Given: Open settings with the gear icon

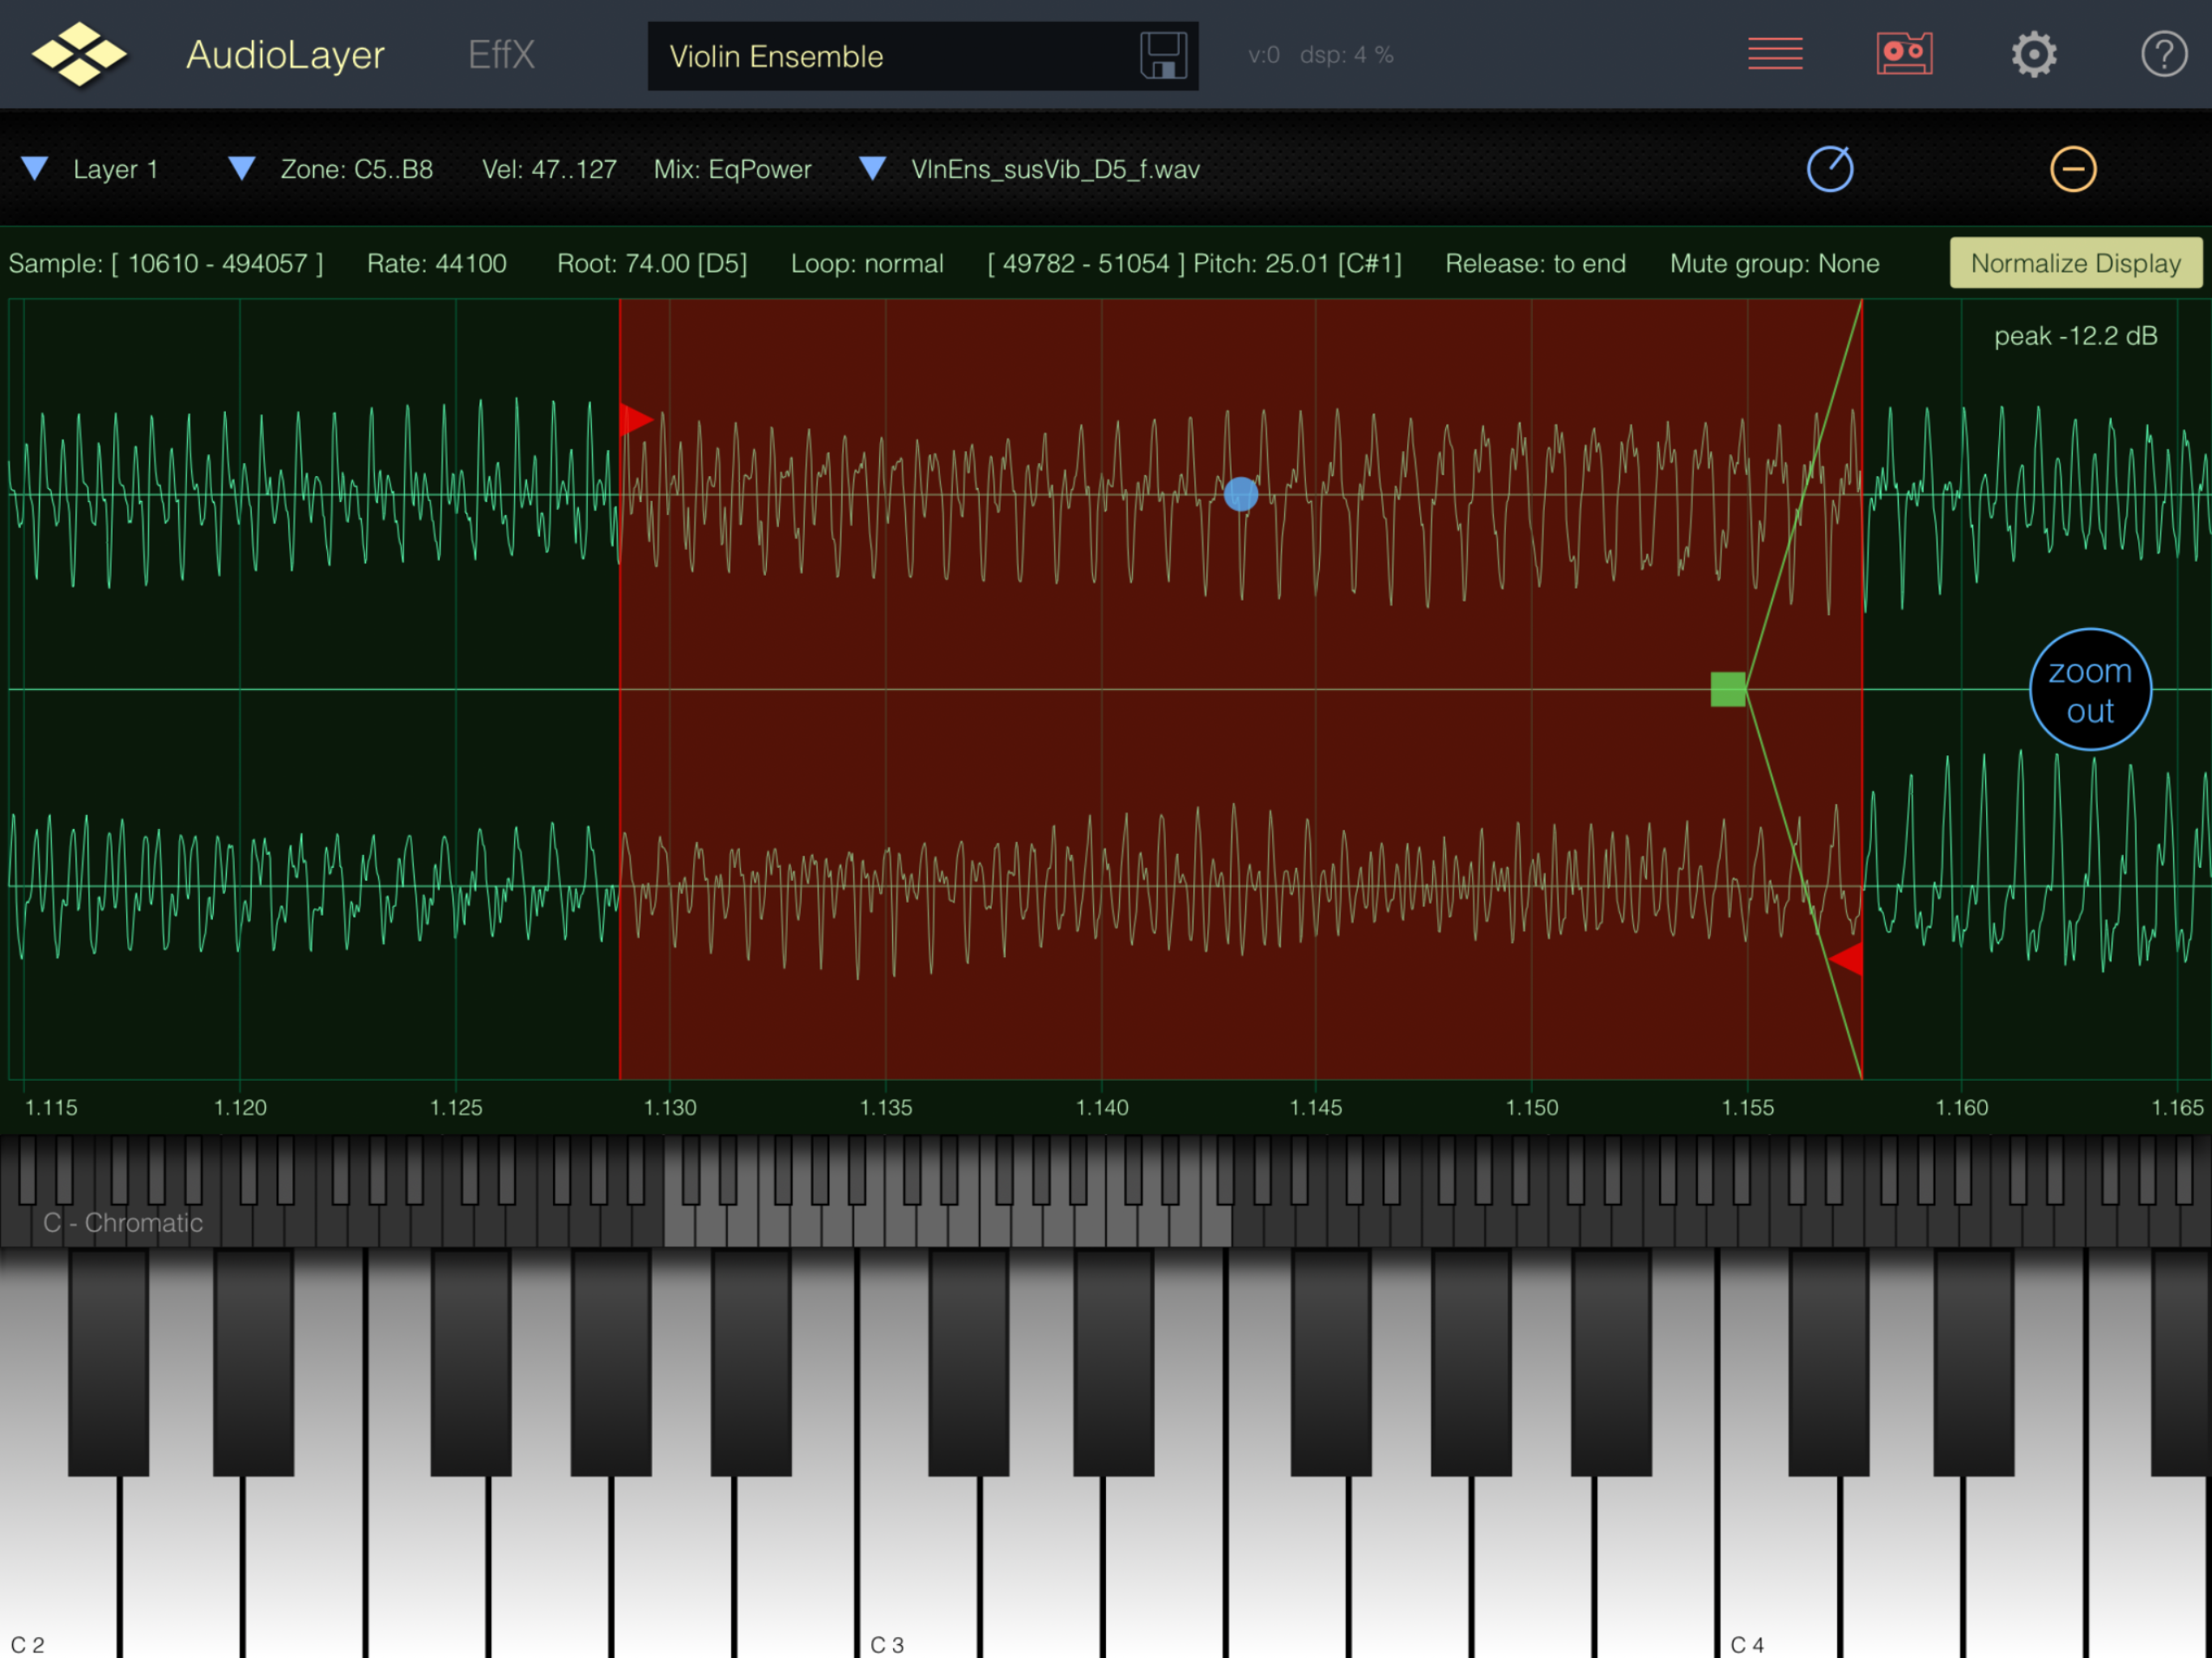Looking at the screenshot, I should click(2034, 54).
